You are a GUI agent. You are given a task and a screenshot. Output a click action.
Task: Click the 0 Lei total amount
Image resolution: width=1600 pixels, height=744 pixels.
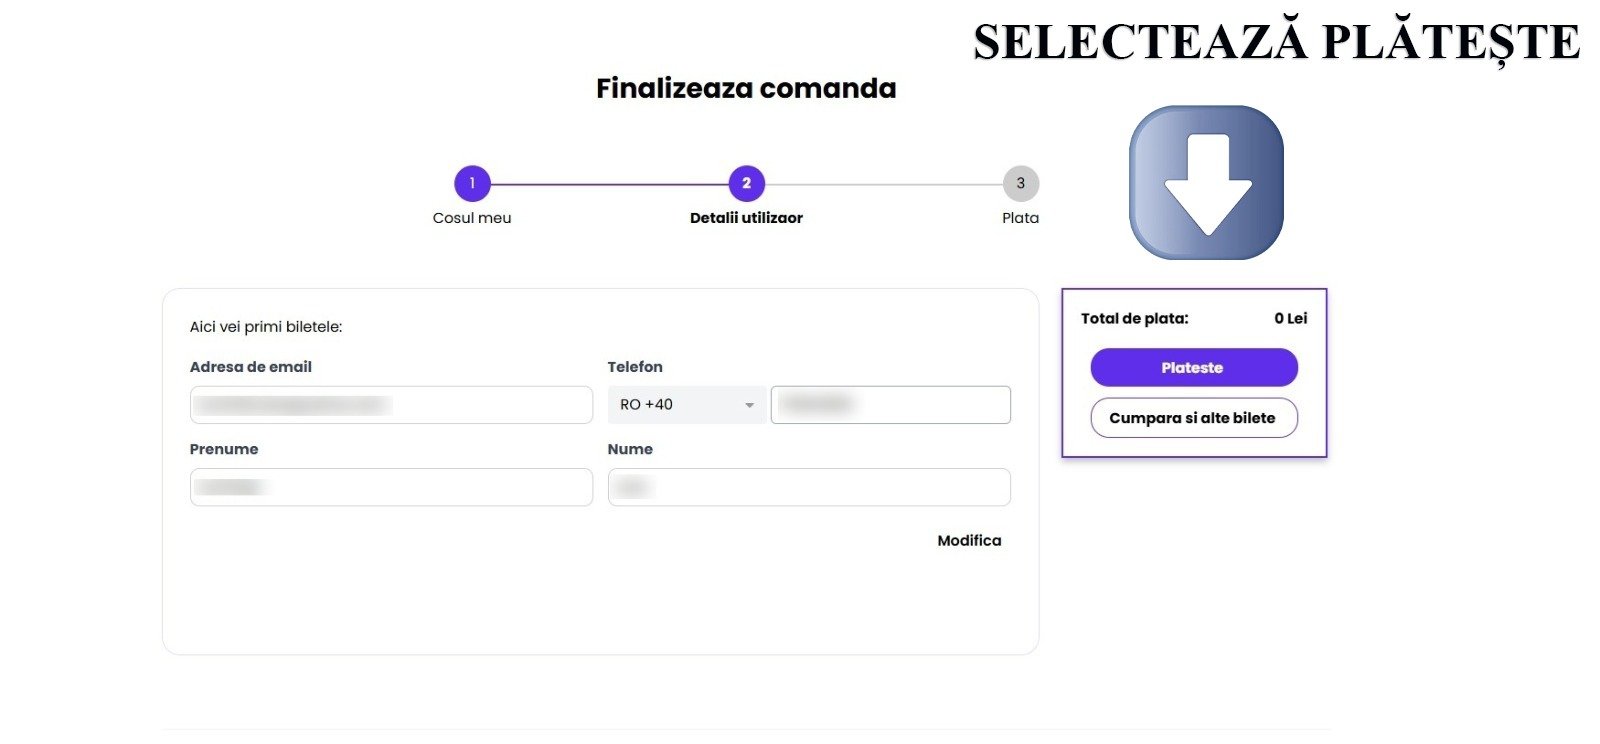(x=1291, y=319)
